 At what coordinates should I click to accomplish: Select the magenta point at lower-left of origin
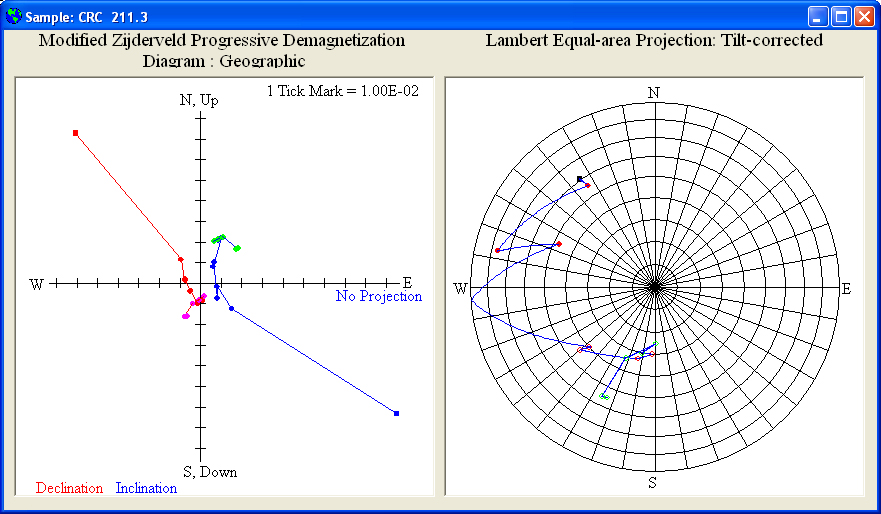[x=186, y=316]
